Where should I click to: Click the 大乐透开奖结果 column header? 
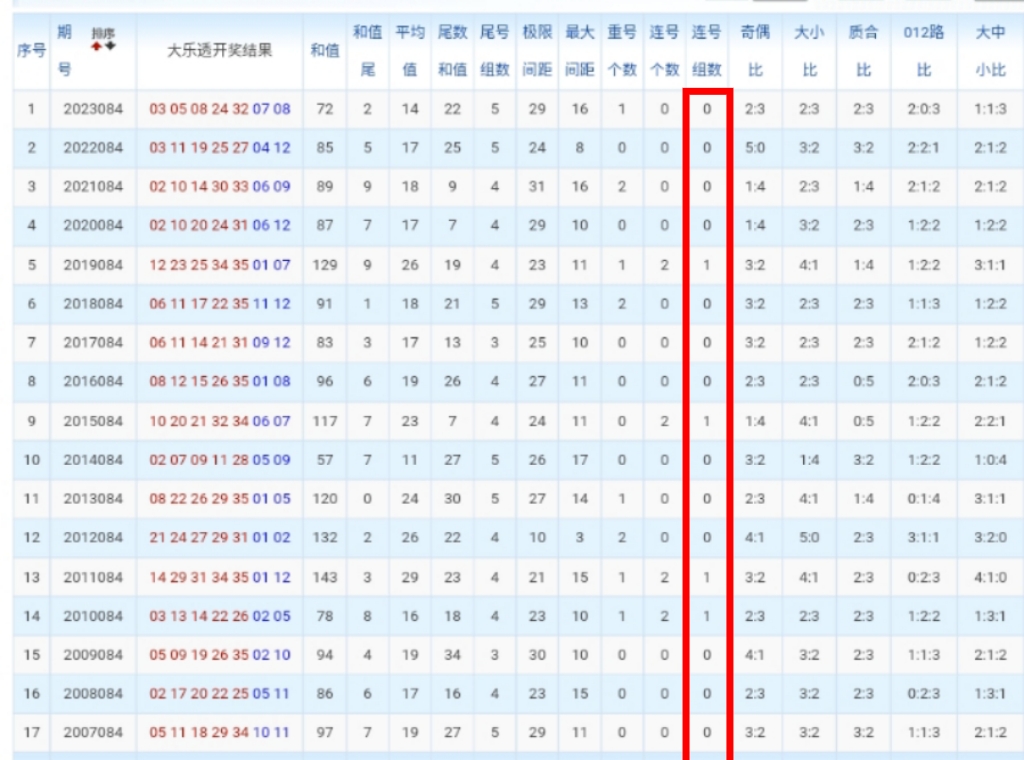tap(219, 50)
